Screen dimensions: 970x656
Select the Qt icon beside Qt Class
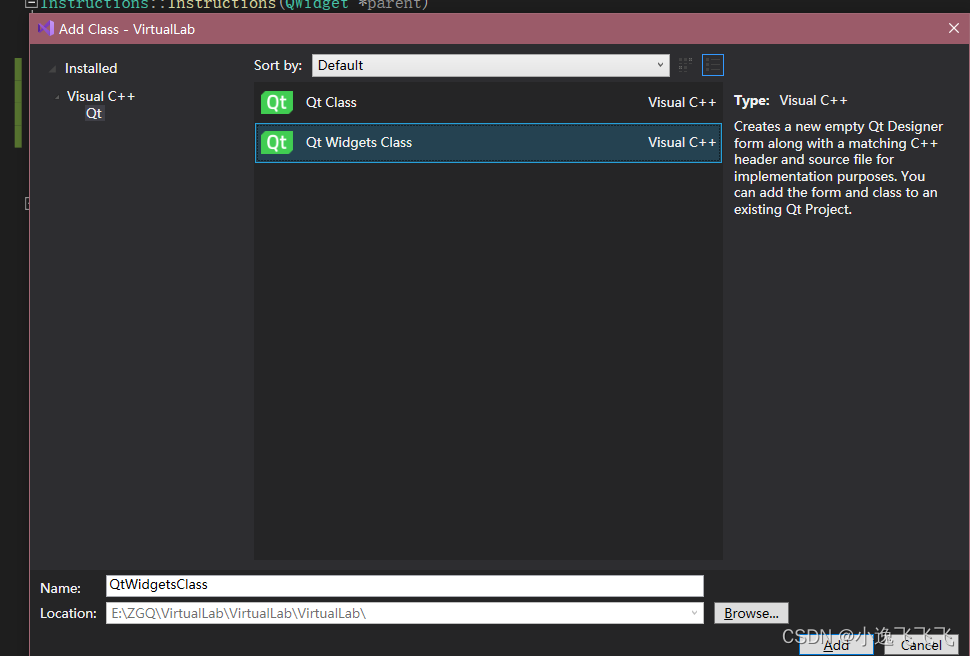tap(276, 102)
